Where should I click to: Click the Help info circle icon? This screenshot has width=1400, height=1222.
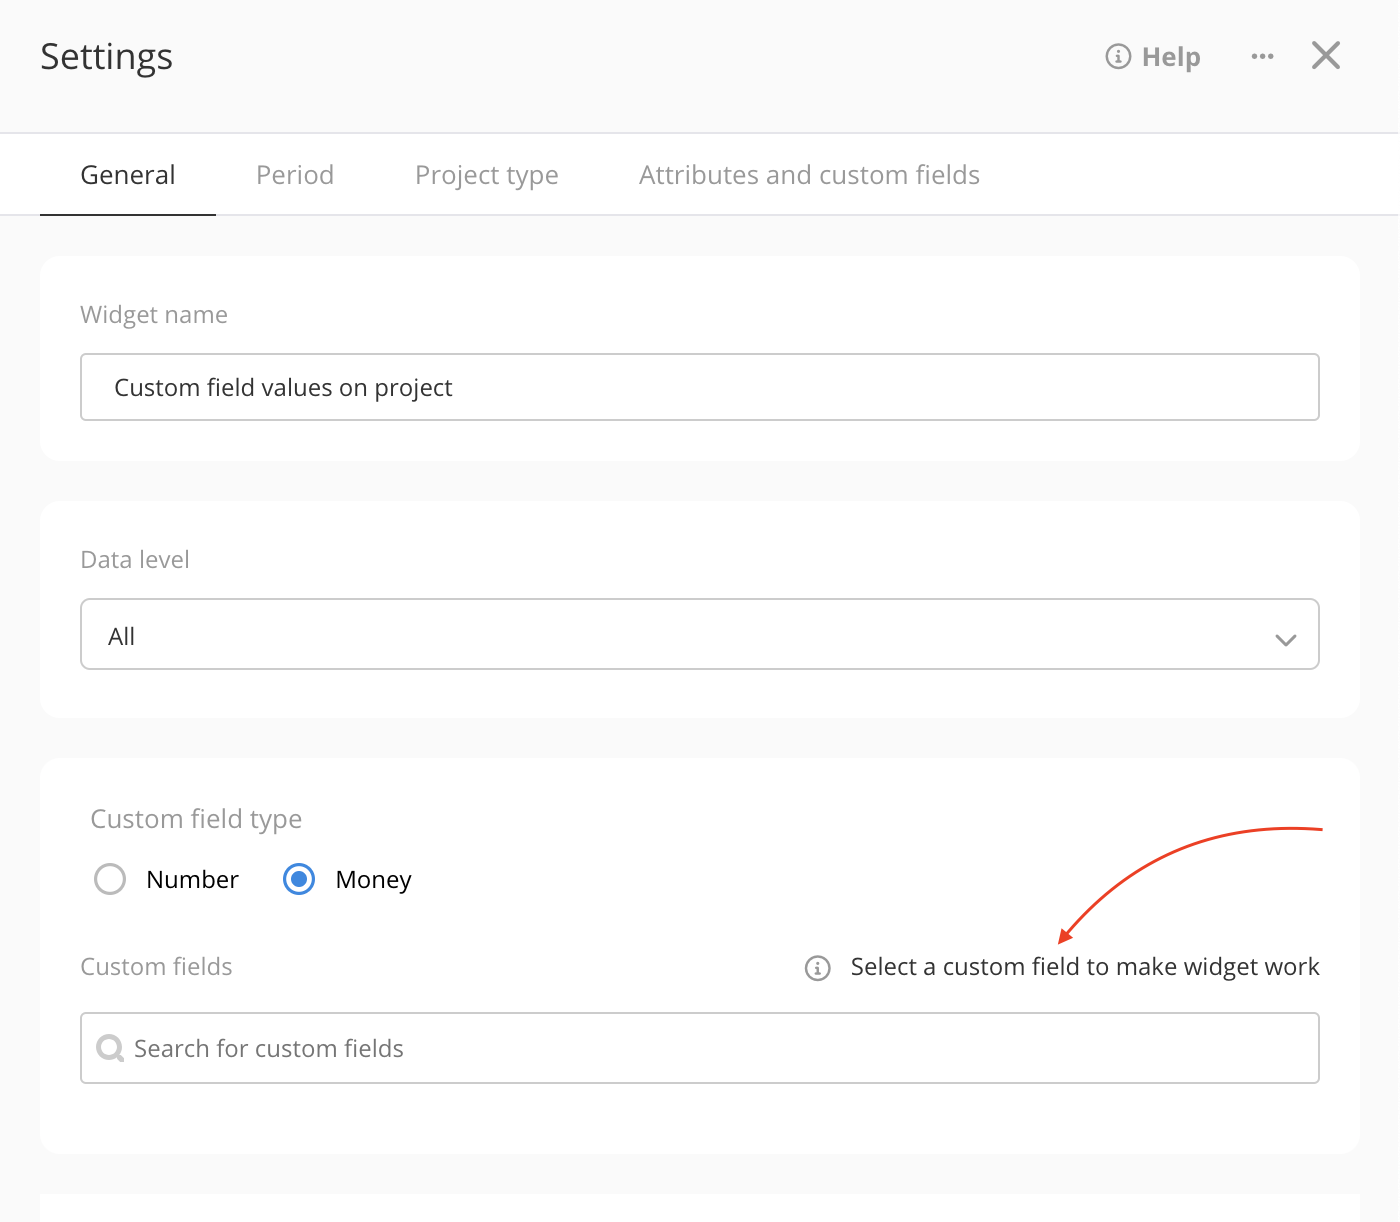coord(1117,57)
